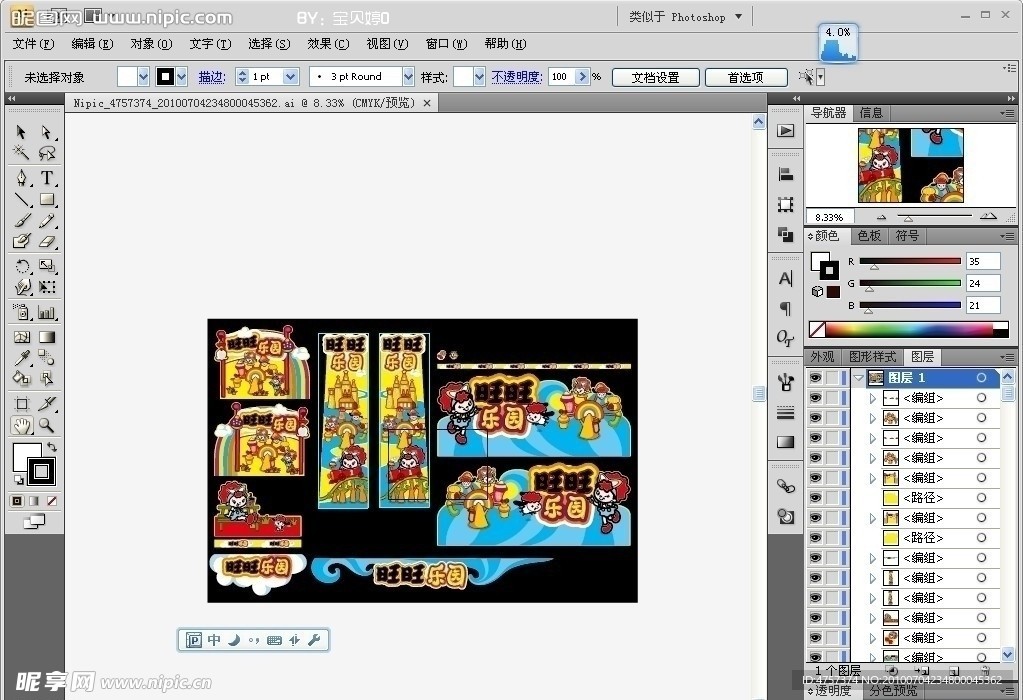Change screen mode at toolbox bottom
The image size is (1023, 700).
point(34,521)
